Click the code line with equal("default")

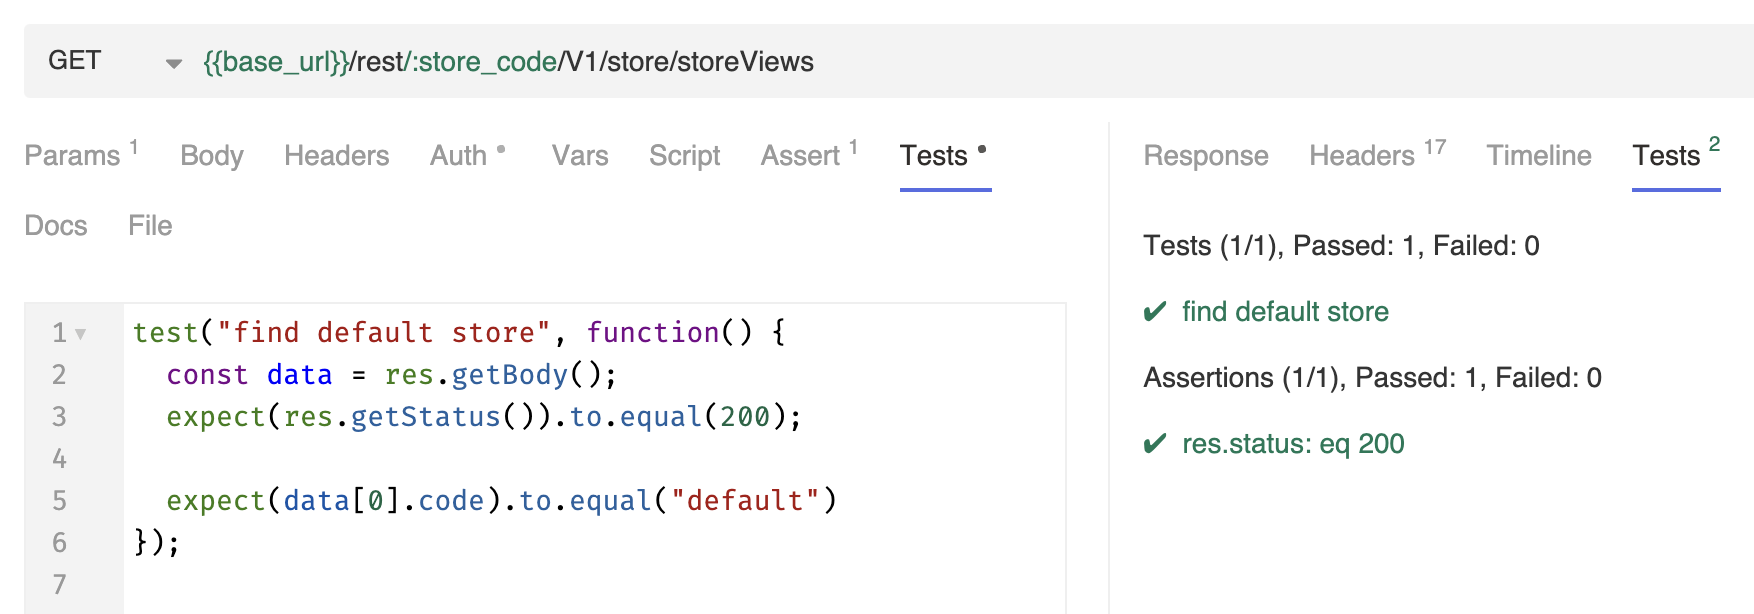pyautogui.click(x=501, y=500)
